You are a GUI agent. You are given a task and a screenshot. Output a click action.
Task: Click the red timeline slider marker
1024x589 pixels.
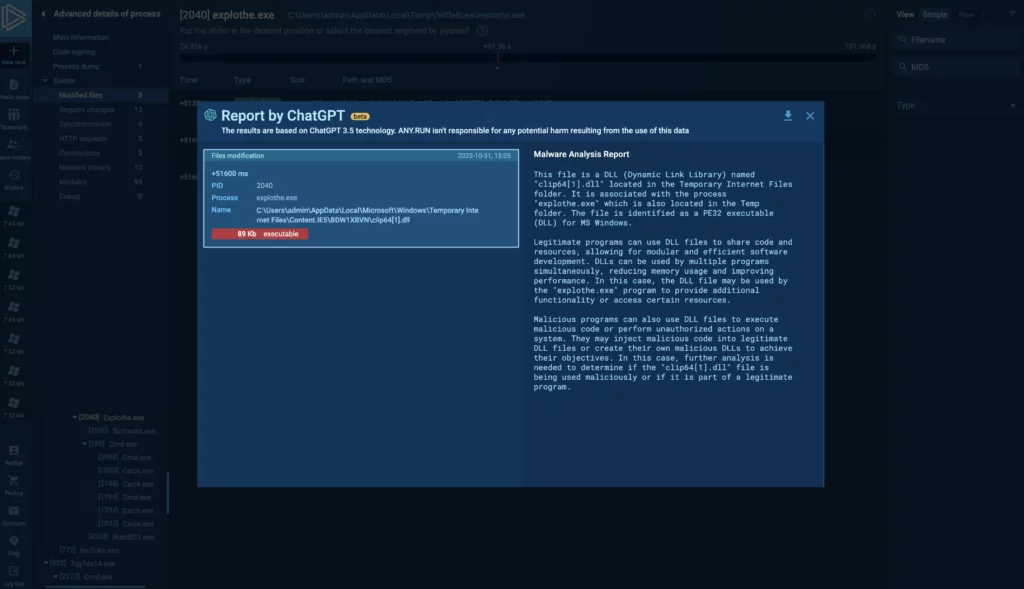(x=497, y=59)
